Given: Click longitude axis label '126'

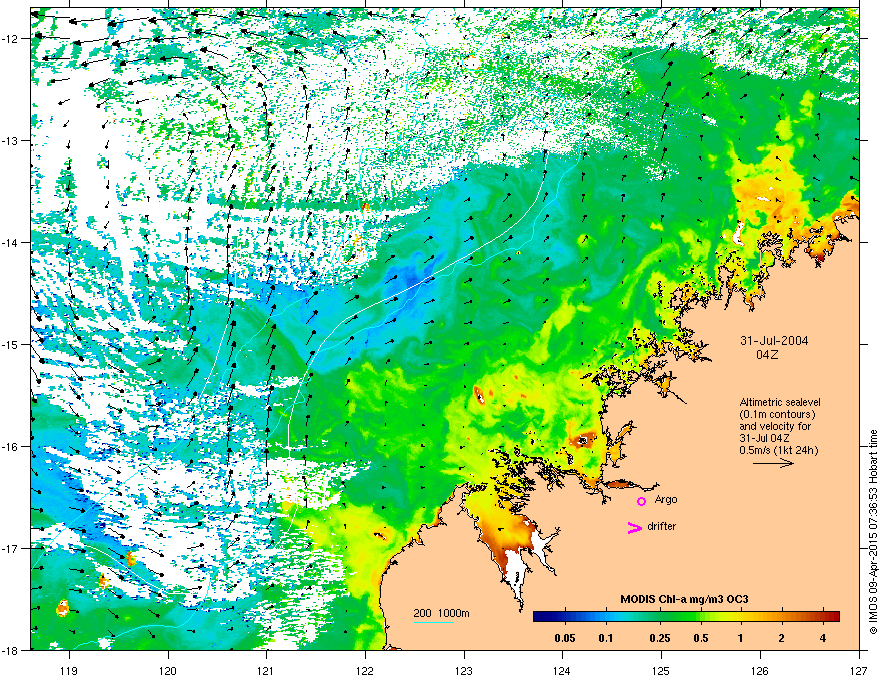Looking at the screenshot, I should (760, 670).
